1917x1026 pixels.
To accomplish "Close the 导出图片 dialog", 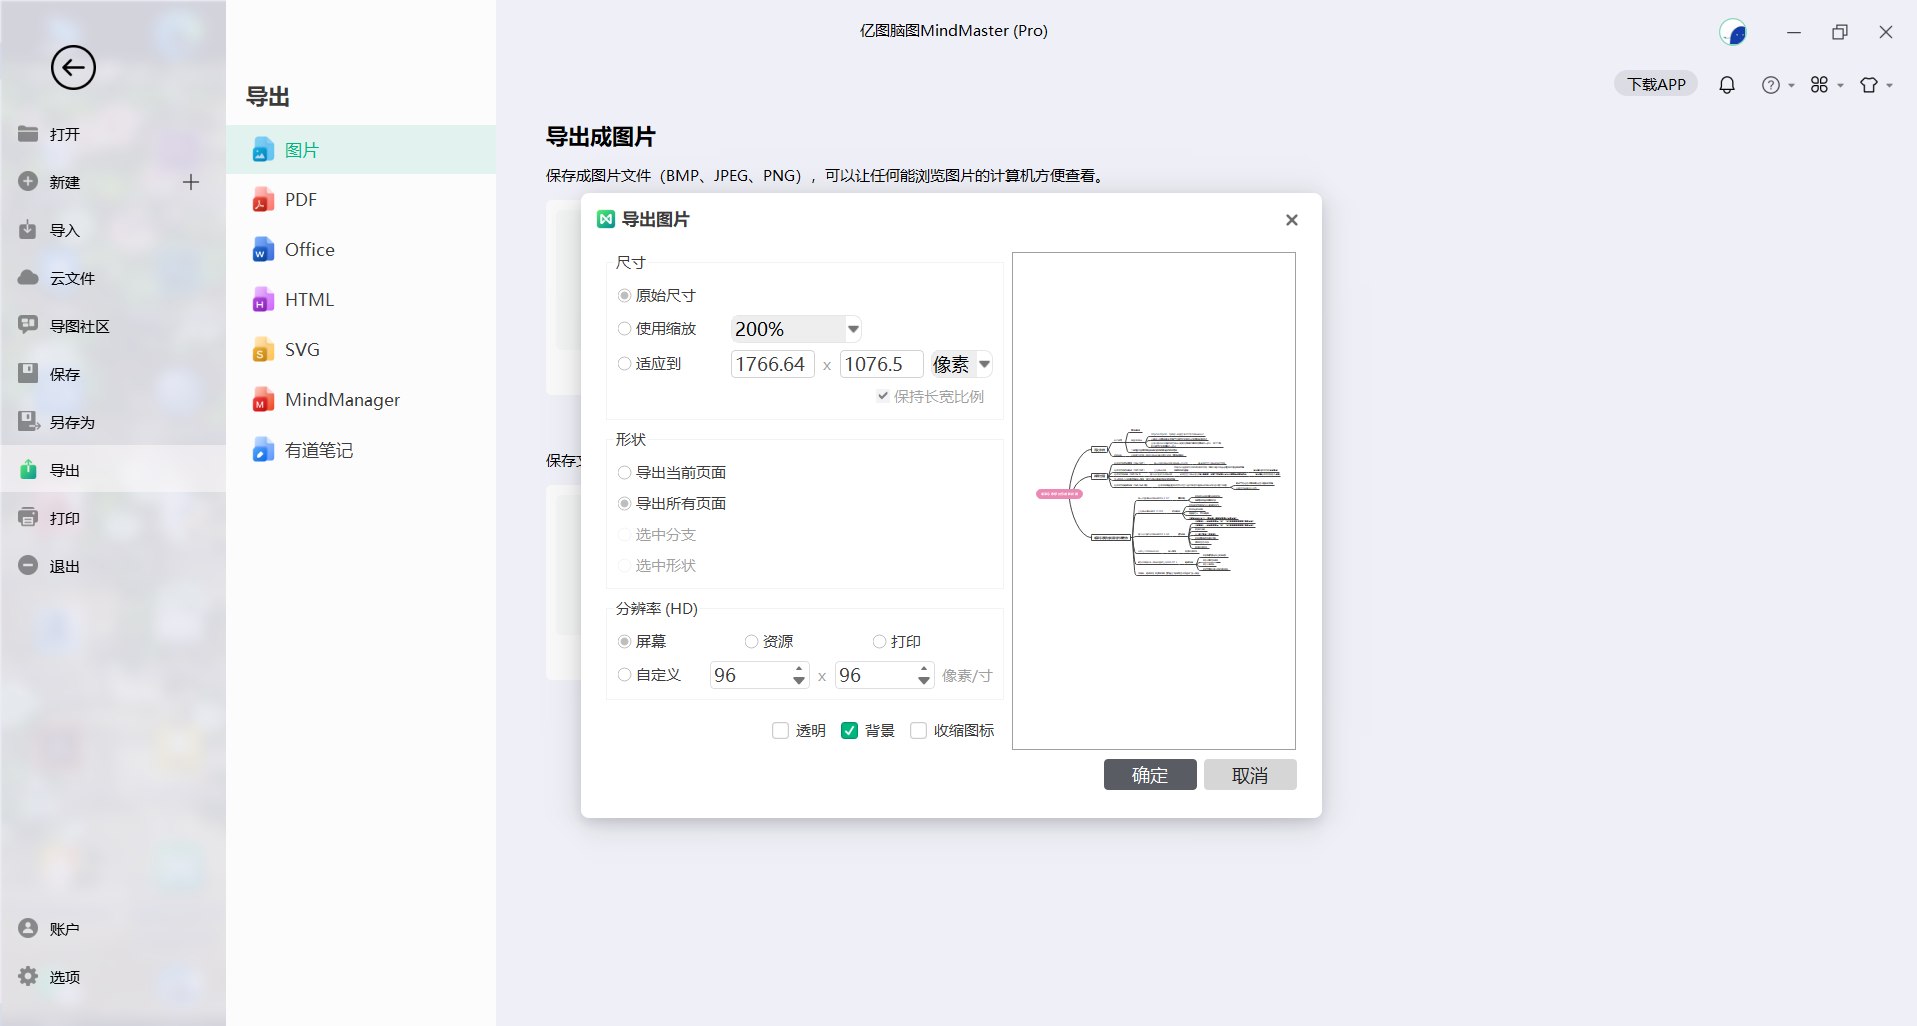I will (x=1292, y=220).
